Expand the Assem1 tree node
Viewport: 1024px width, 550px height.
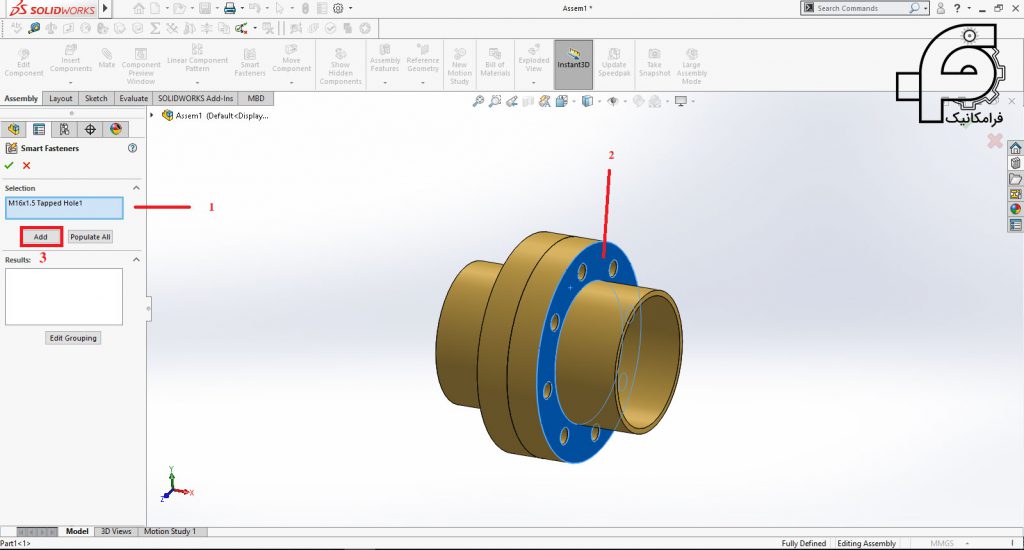point(152,116)
